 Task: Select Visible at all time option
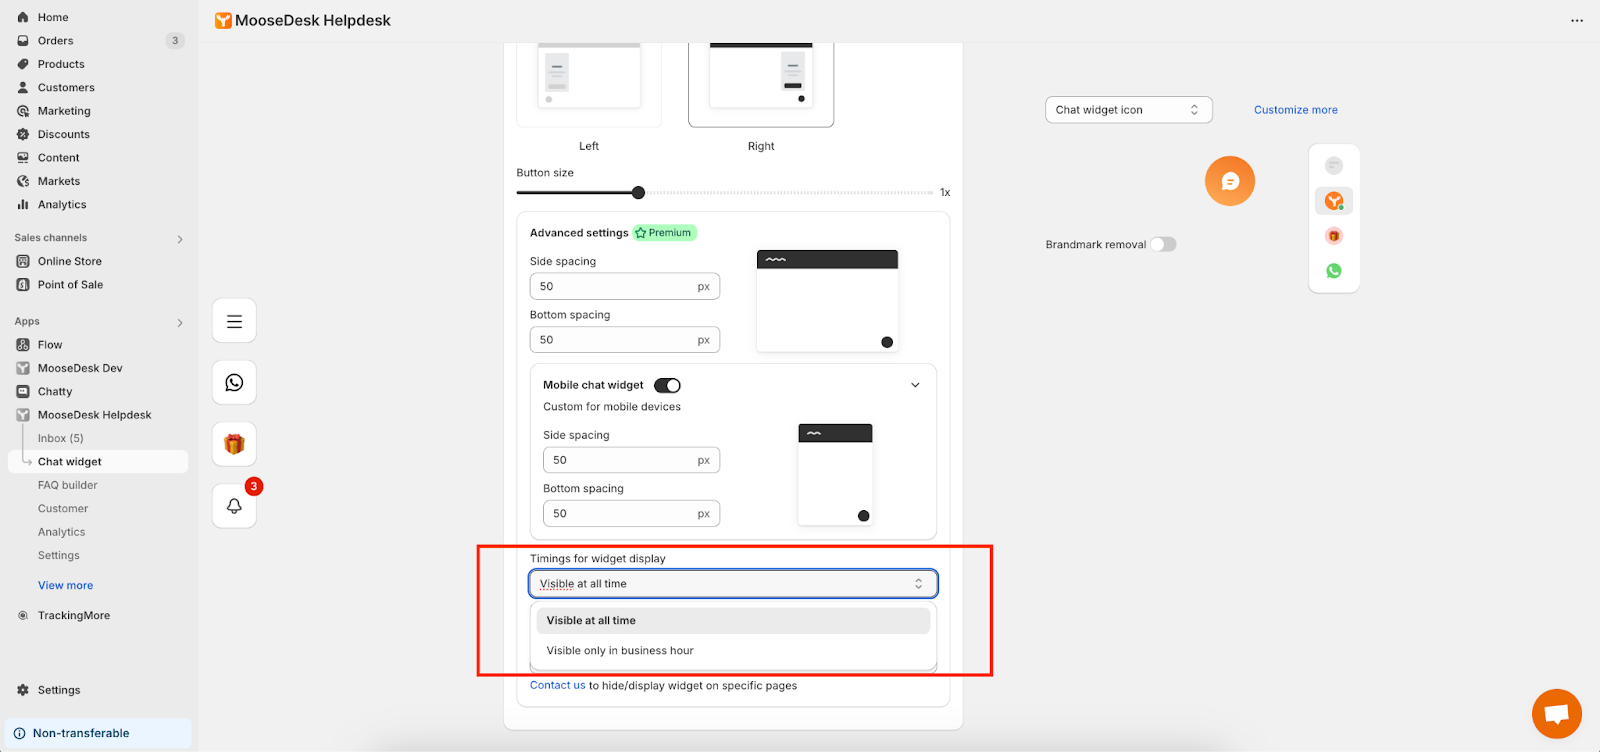pos(733,621)
